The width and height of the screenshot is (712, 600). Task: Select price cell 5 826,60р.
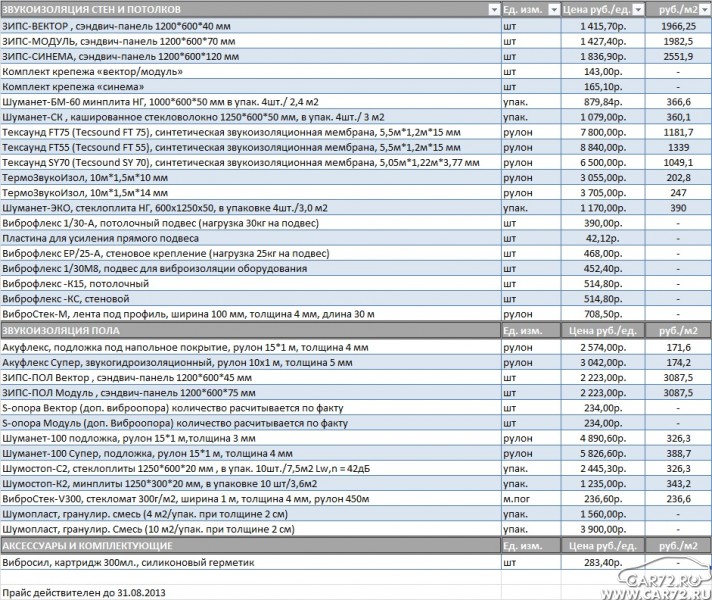point(603,453)
